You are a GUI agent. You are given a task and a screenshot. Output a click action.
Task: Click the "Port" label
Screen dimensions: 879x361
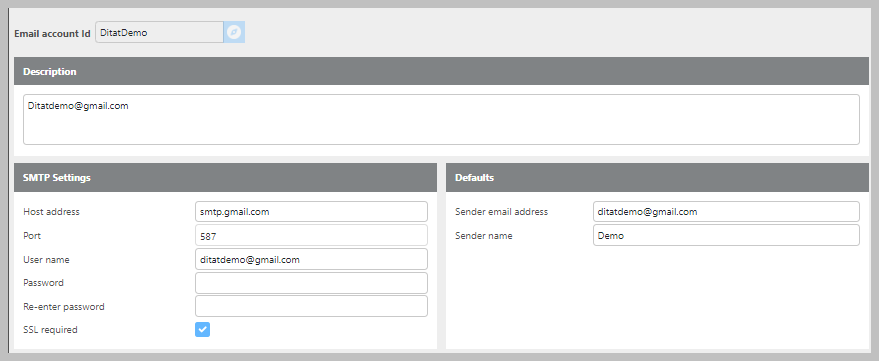pyautogui.click(x=32, y=235)
